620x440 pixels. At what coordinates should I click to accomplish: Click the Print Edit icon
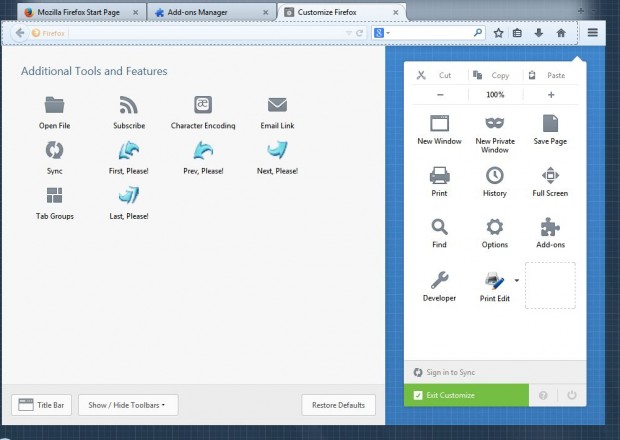point(494,281)
